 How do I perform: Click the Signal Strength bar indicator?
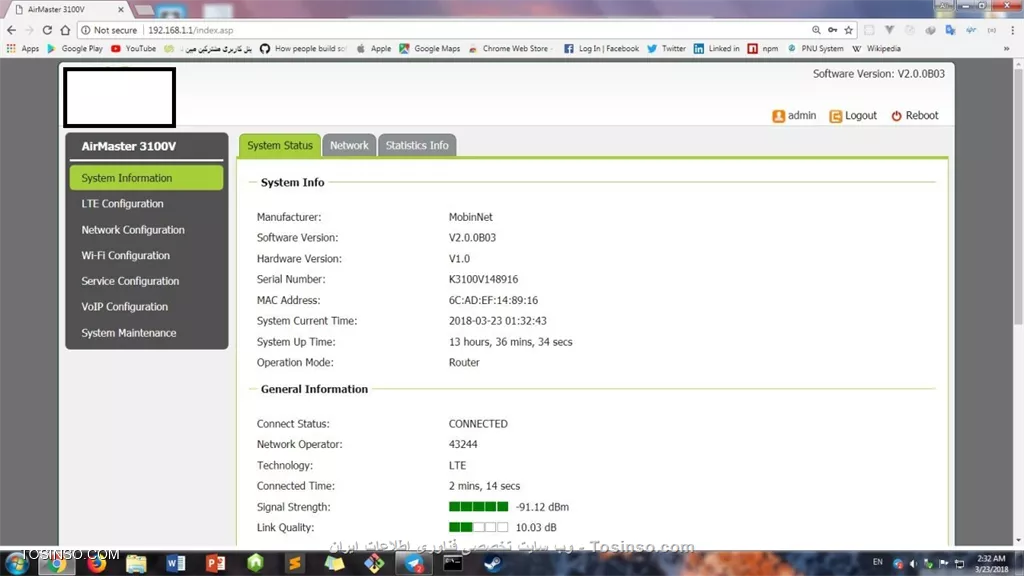(x=478, y=507)
